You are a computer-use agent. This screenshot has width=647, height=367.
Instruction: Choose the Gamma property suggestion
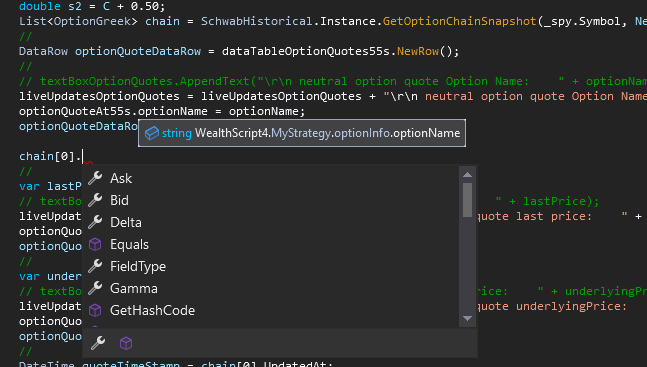tap(271, 288)
